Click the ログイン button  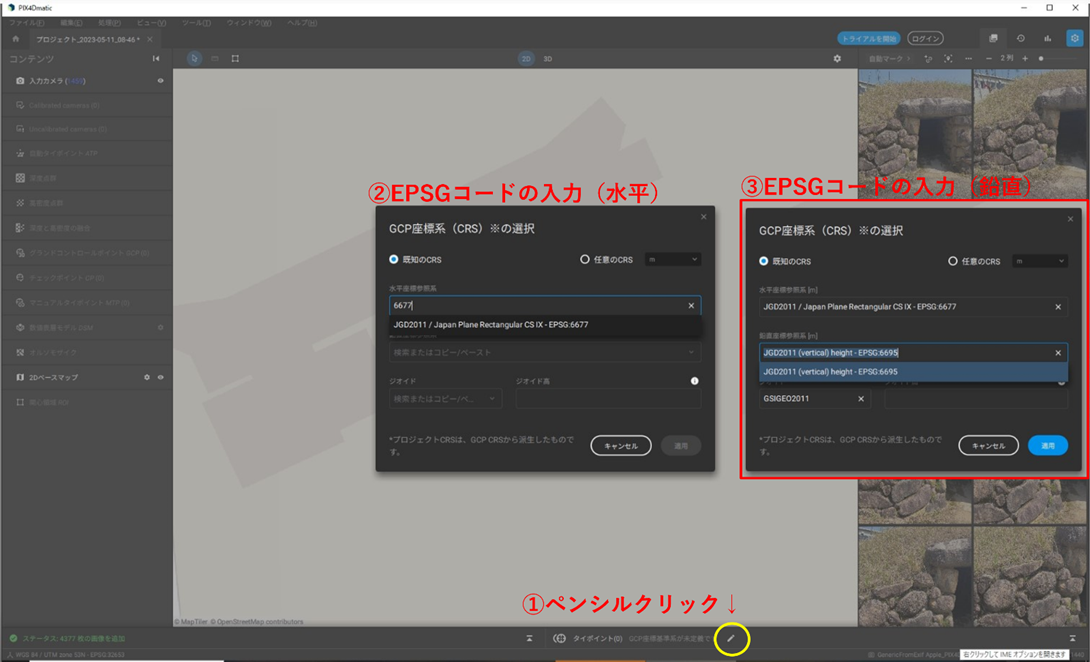click(925, 38)
